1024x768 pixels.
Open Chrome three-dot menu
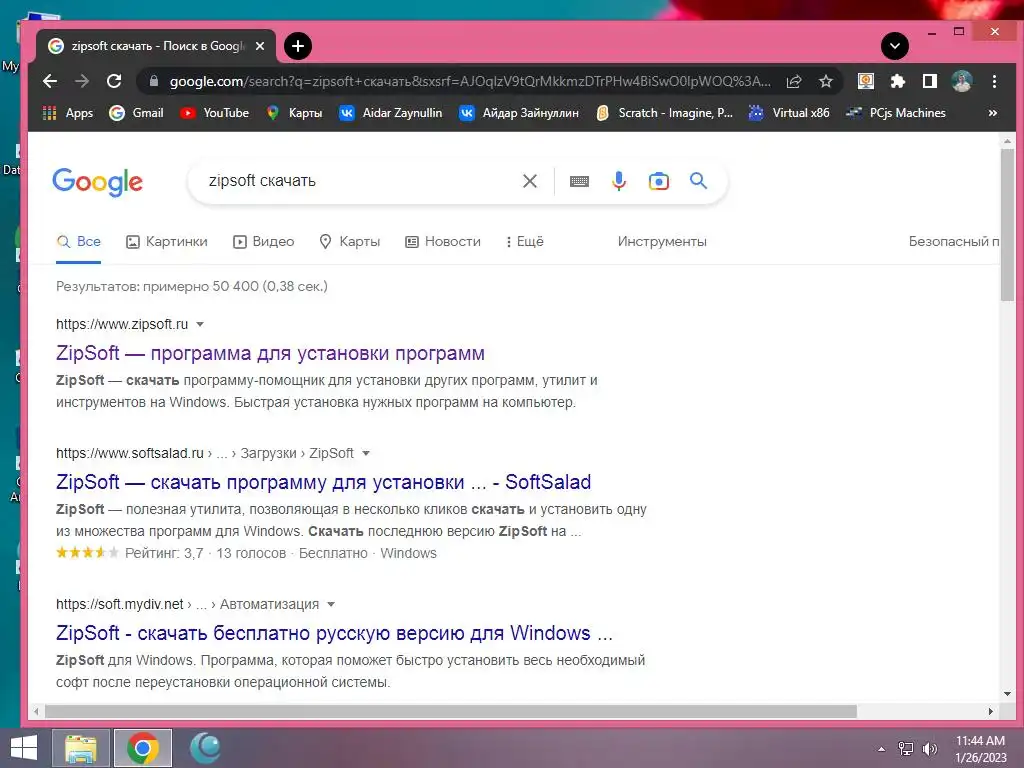994,81
